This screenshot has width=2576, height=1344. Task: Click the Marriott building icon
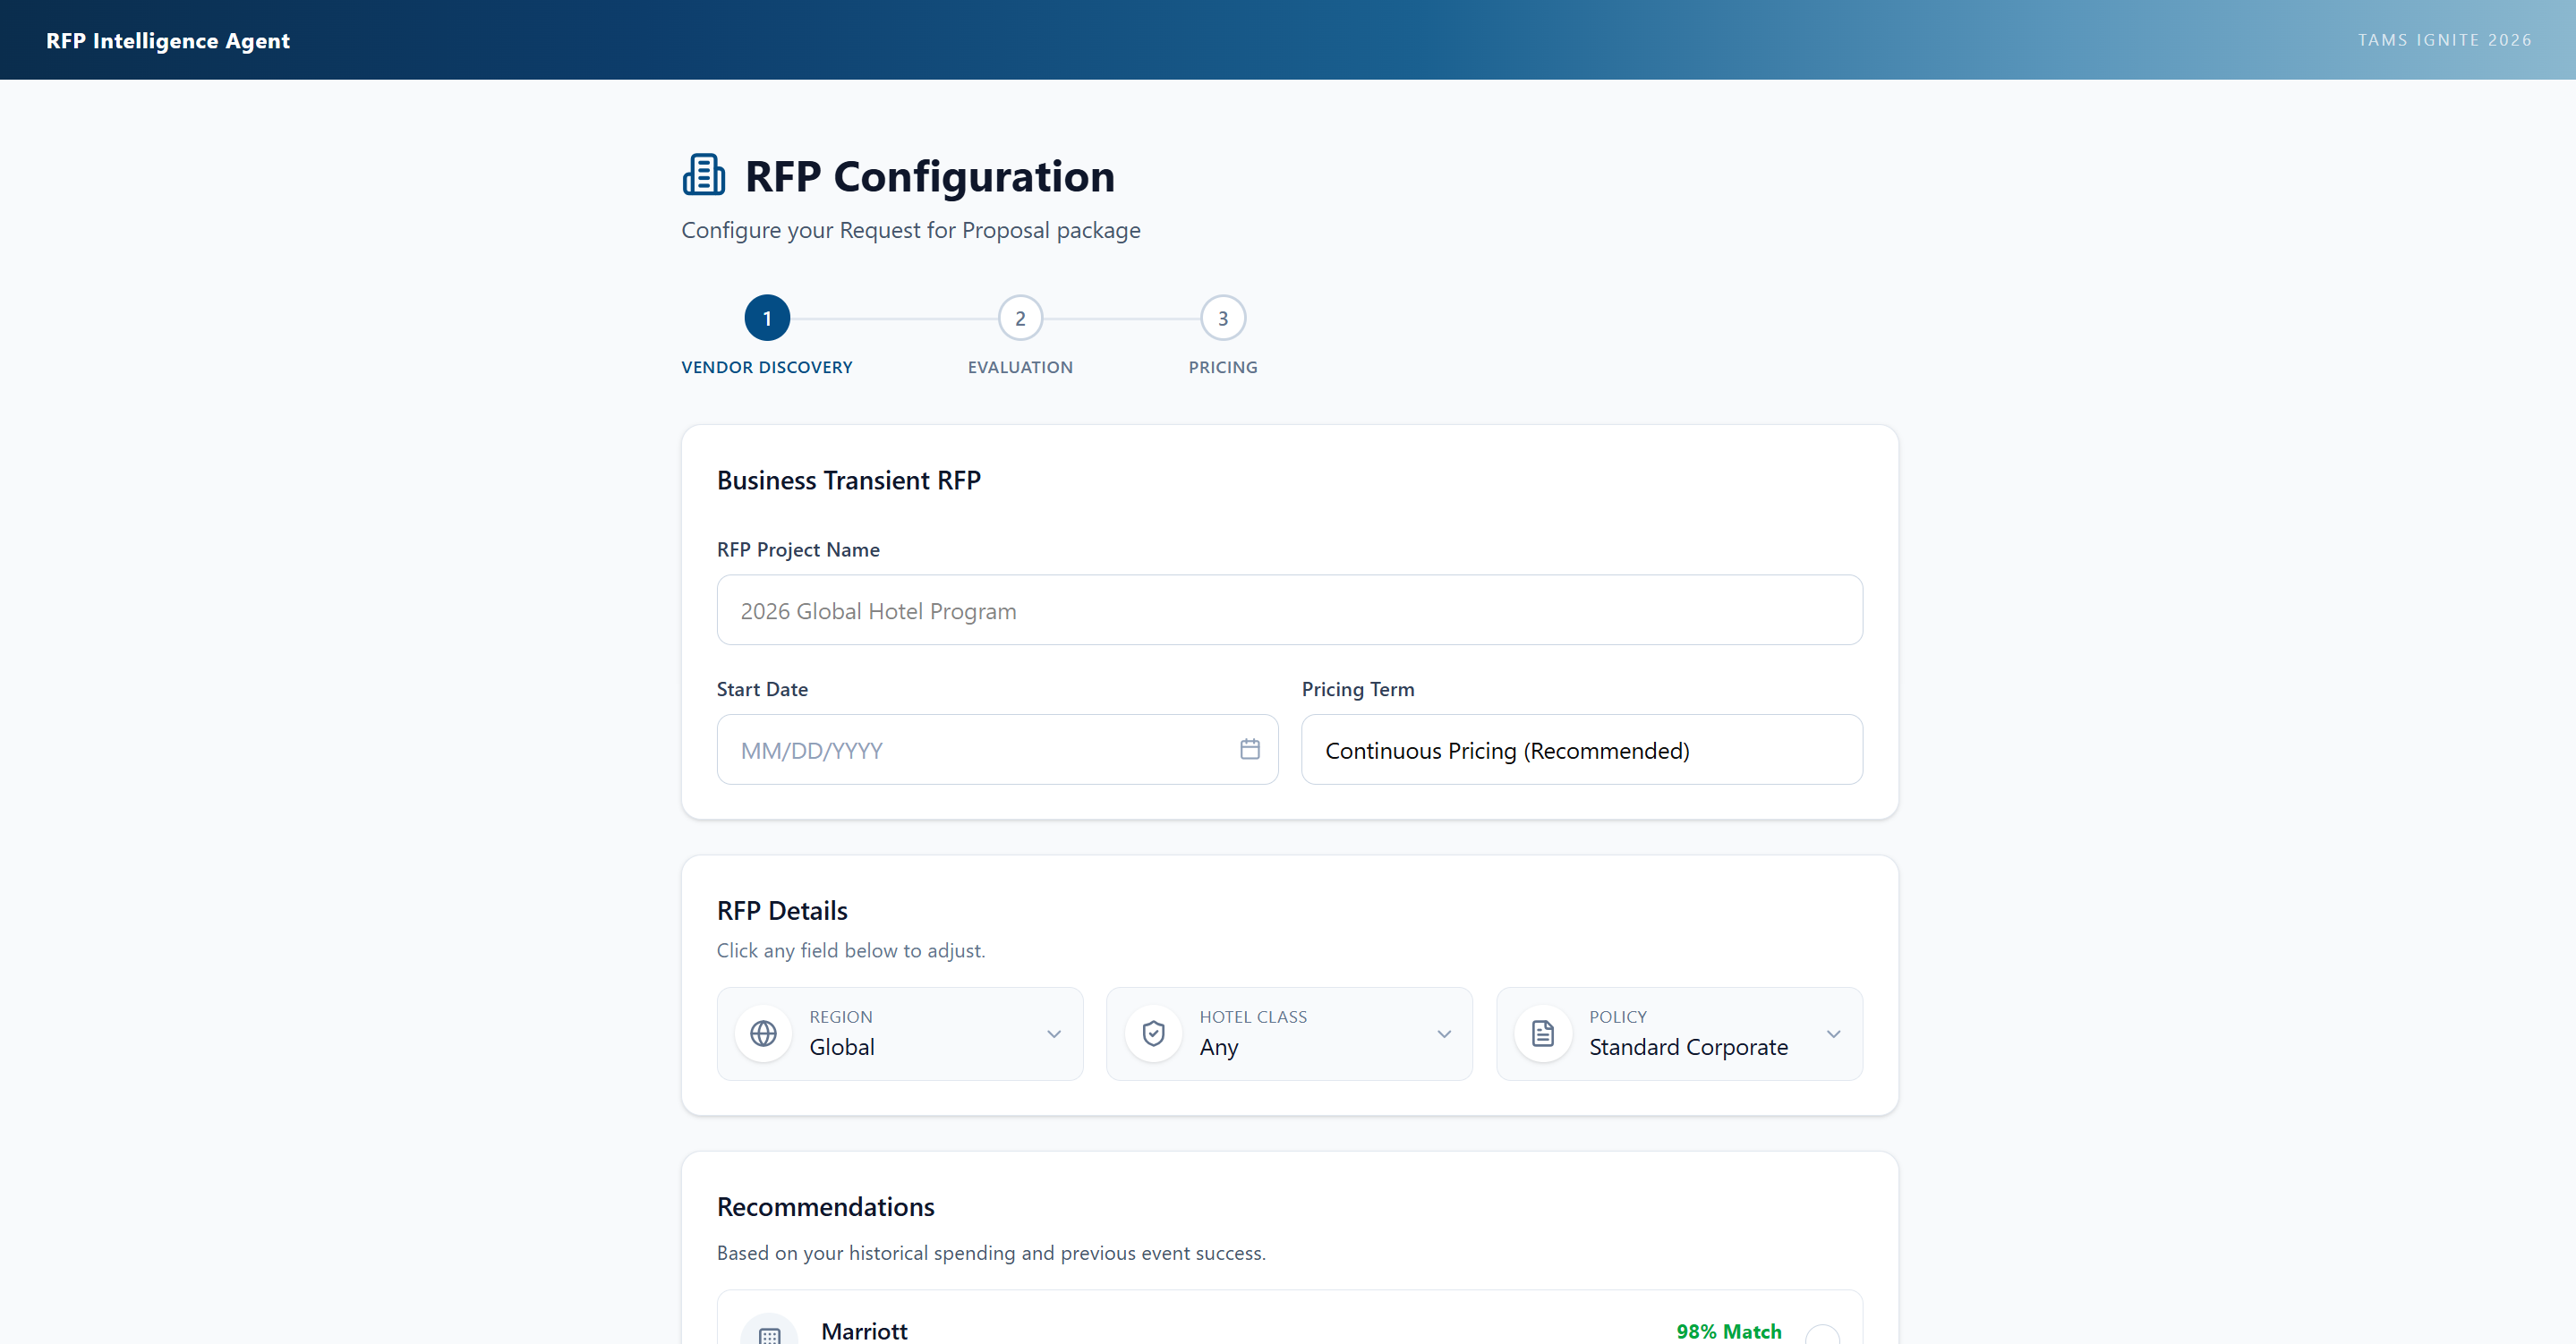pos(769,1334)
